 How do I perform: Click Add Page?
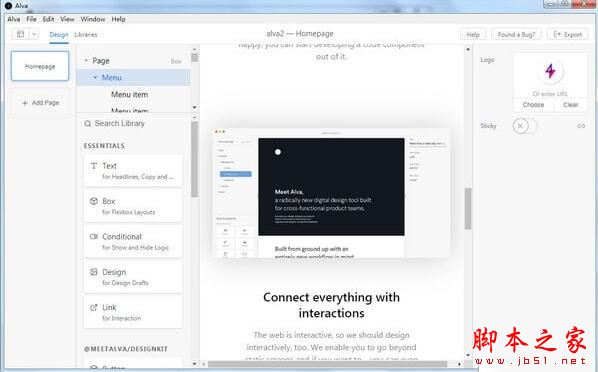pos(40,103)
